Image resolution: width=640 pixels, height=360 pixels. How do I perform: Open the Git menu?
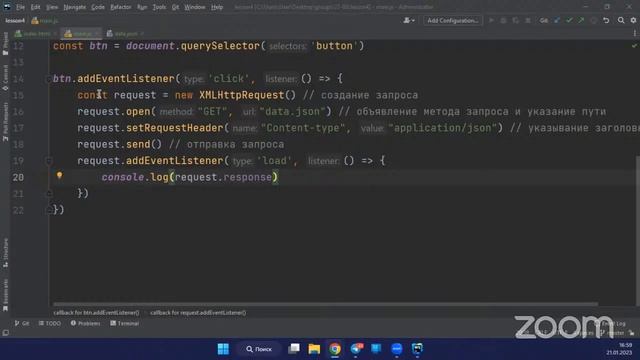tap(176, 7)
